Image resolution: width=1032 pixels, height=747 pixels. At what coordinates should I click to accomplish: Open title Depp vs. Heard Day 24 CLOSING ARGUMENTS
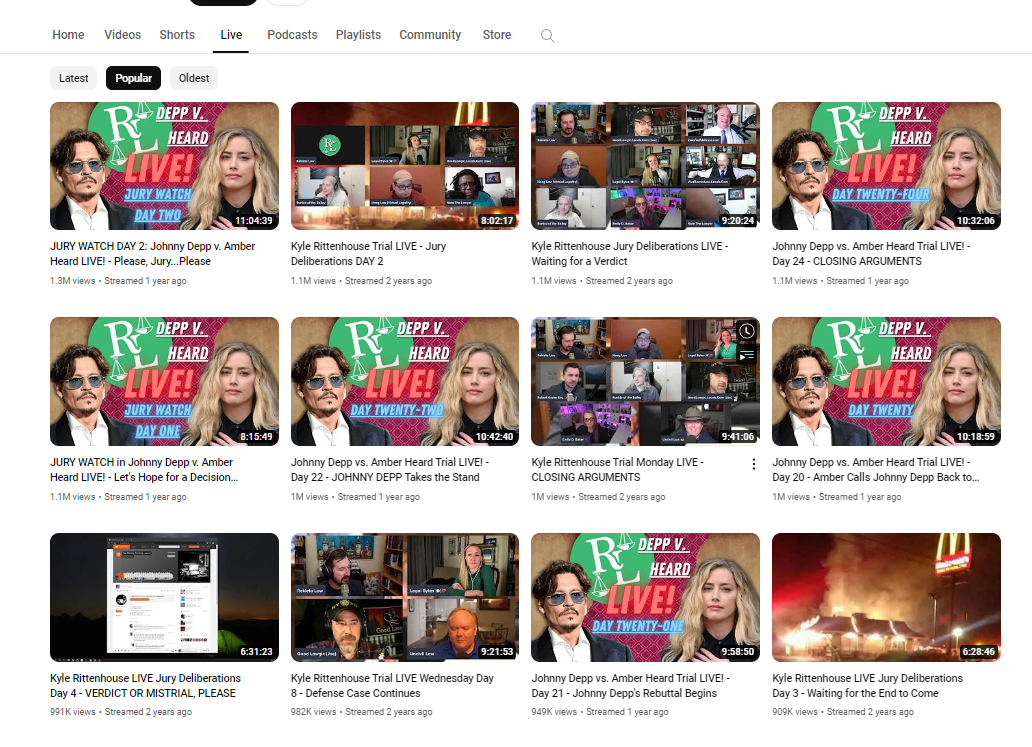[871, 253]
